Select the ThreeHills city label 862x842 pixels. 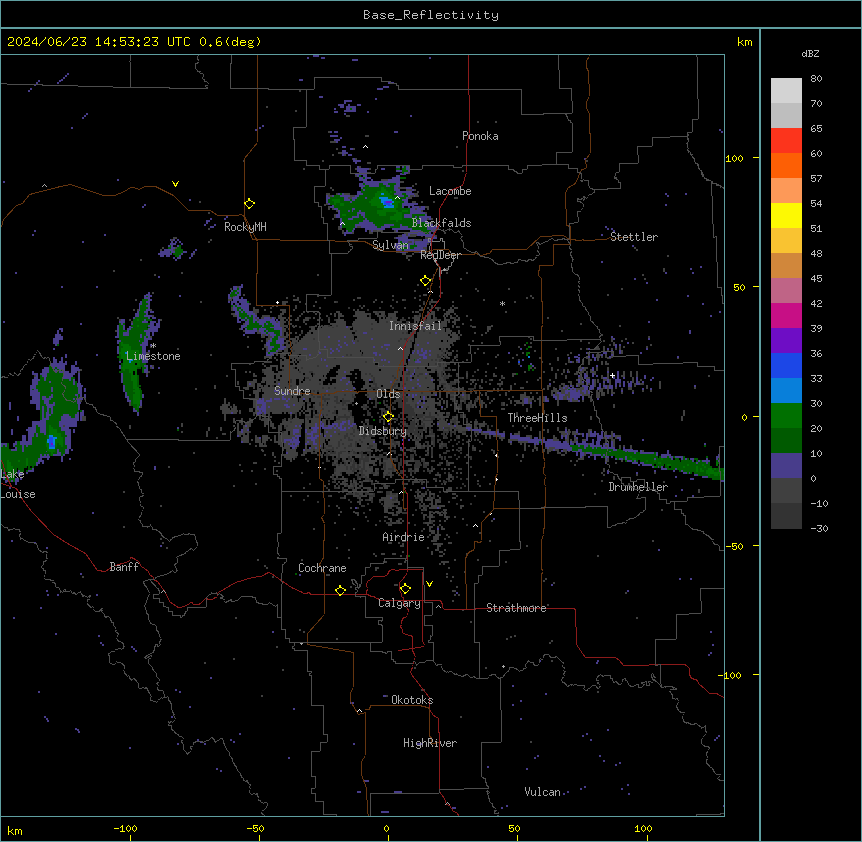537,418
